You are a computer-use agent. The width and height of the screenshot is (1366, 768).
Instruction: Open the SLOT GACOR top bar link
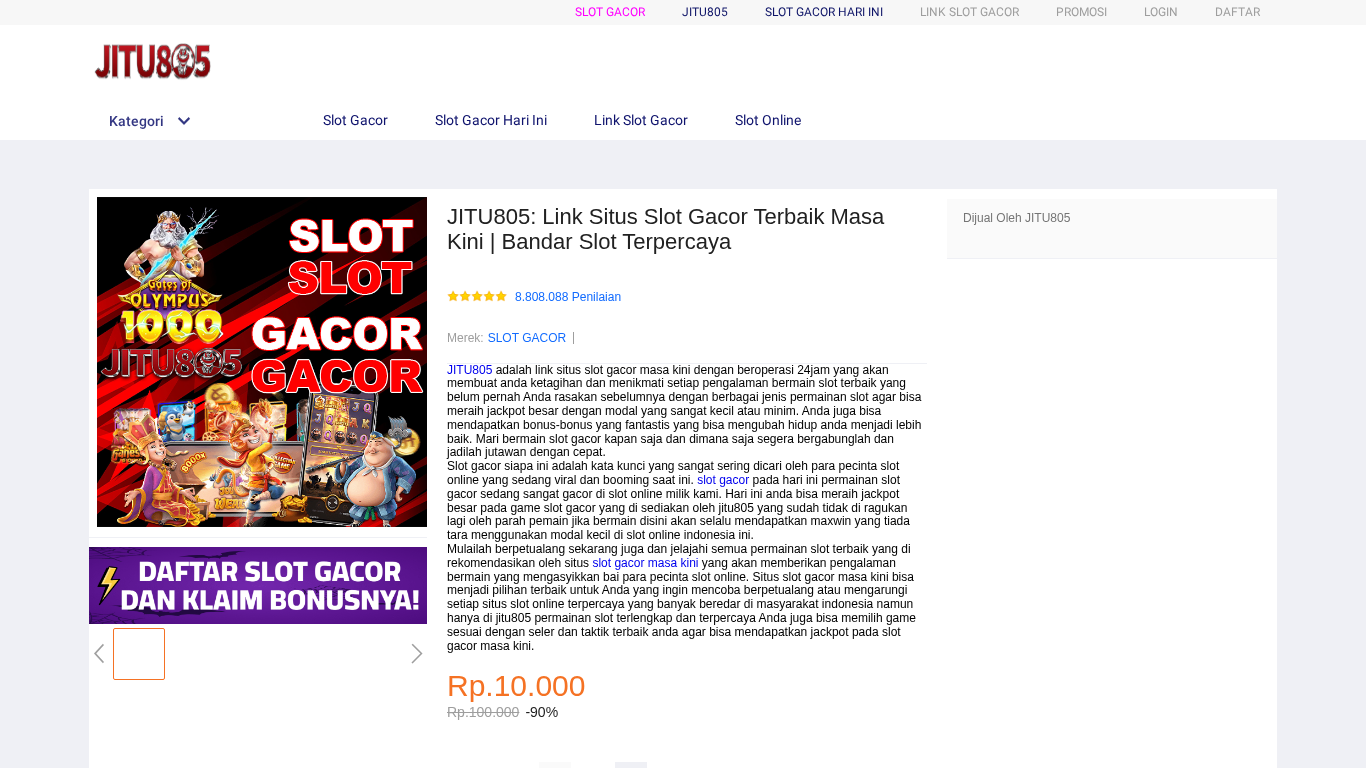coord(610,12)
